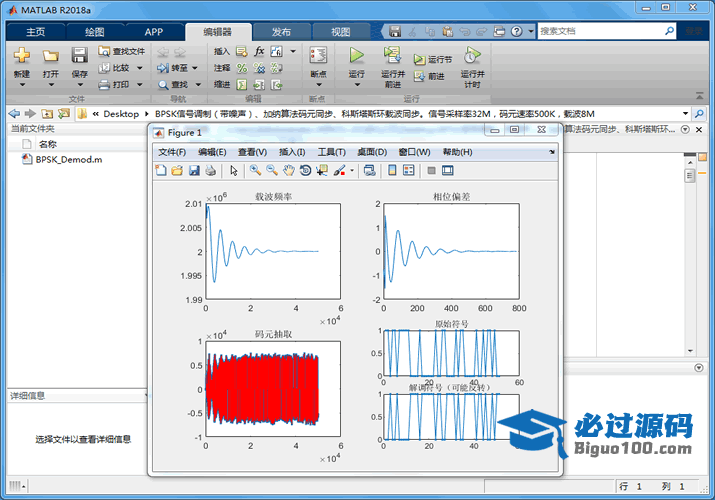This screenshot has width=715, height=500.
Task: Click the Name (名称) column header
Action: coord(47,144)
